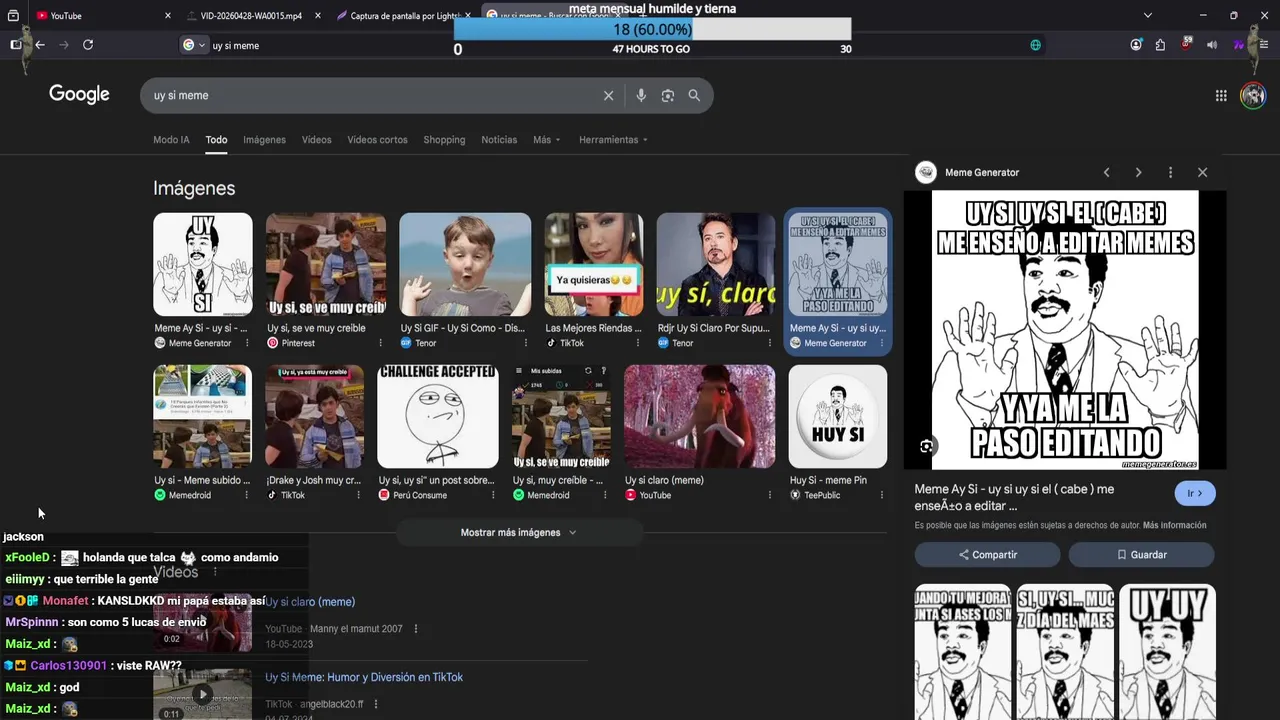The width and height of the screenshot is (1280, 720).
Task: Show previous image in preview panel
Action: 1107,172
